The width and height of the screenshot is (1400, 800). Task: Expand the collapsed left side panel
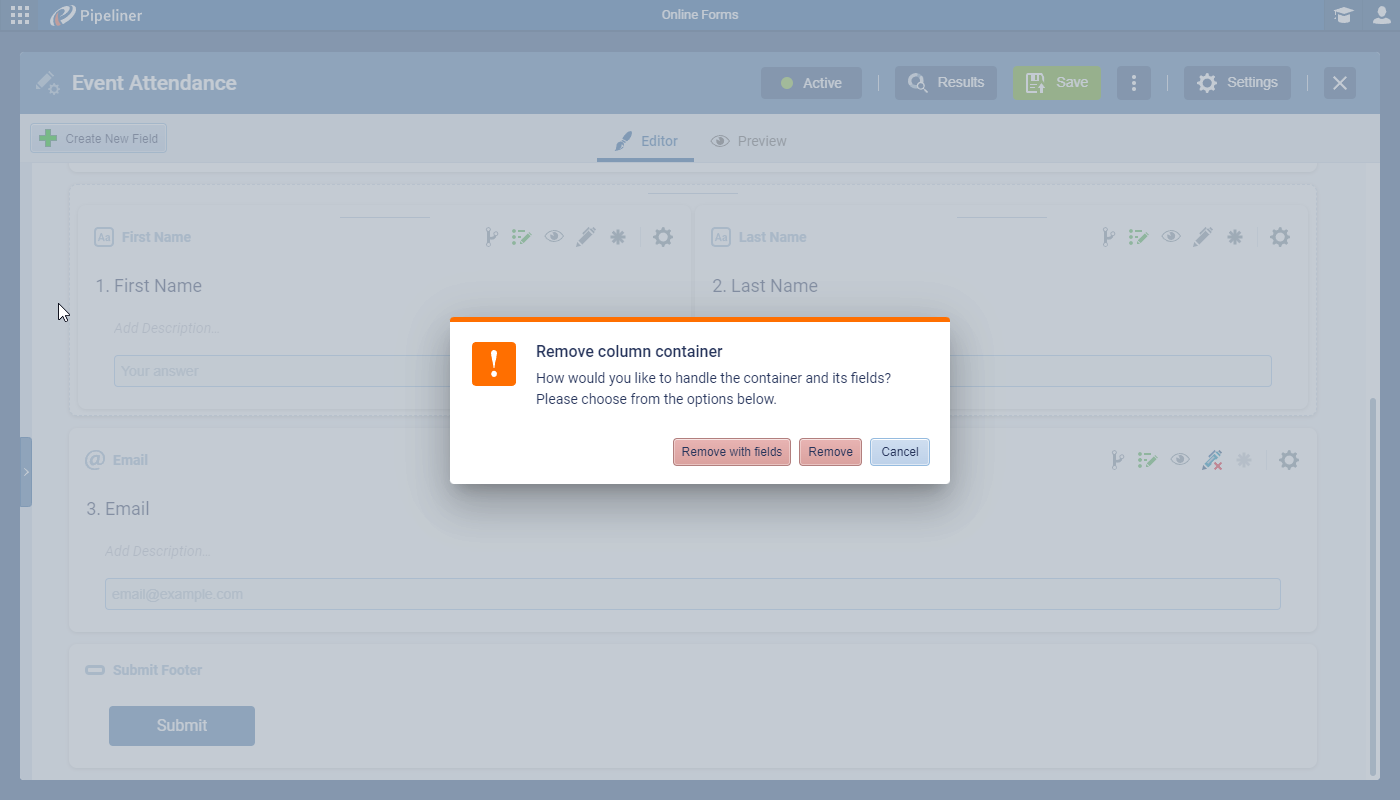(x=26, y=472)
